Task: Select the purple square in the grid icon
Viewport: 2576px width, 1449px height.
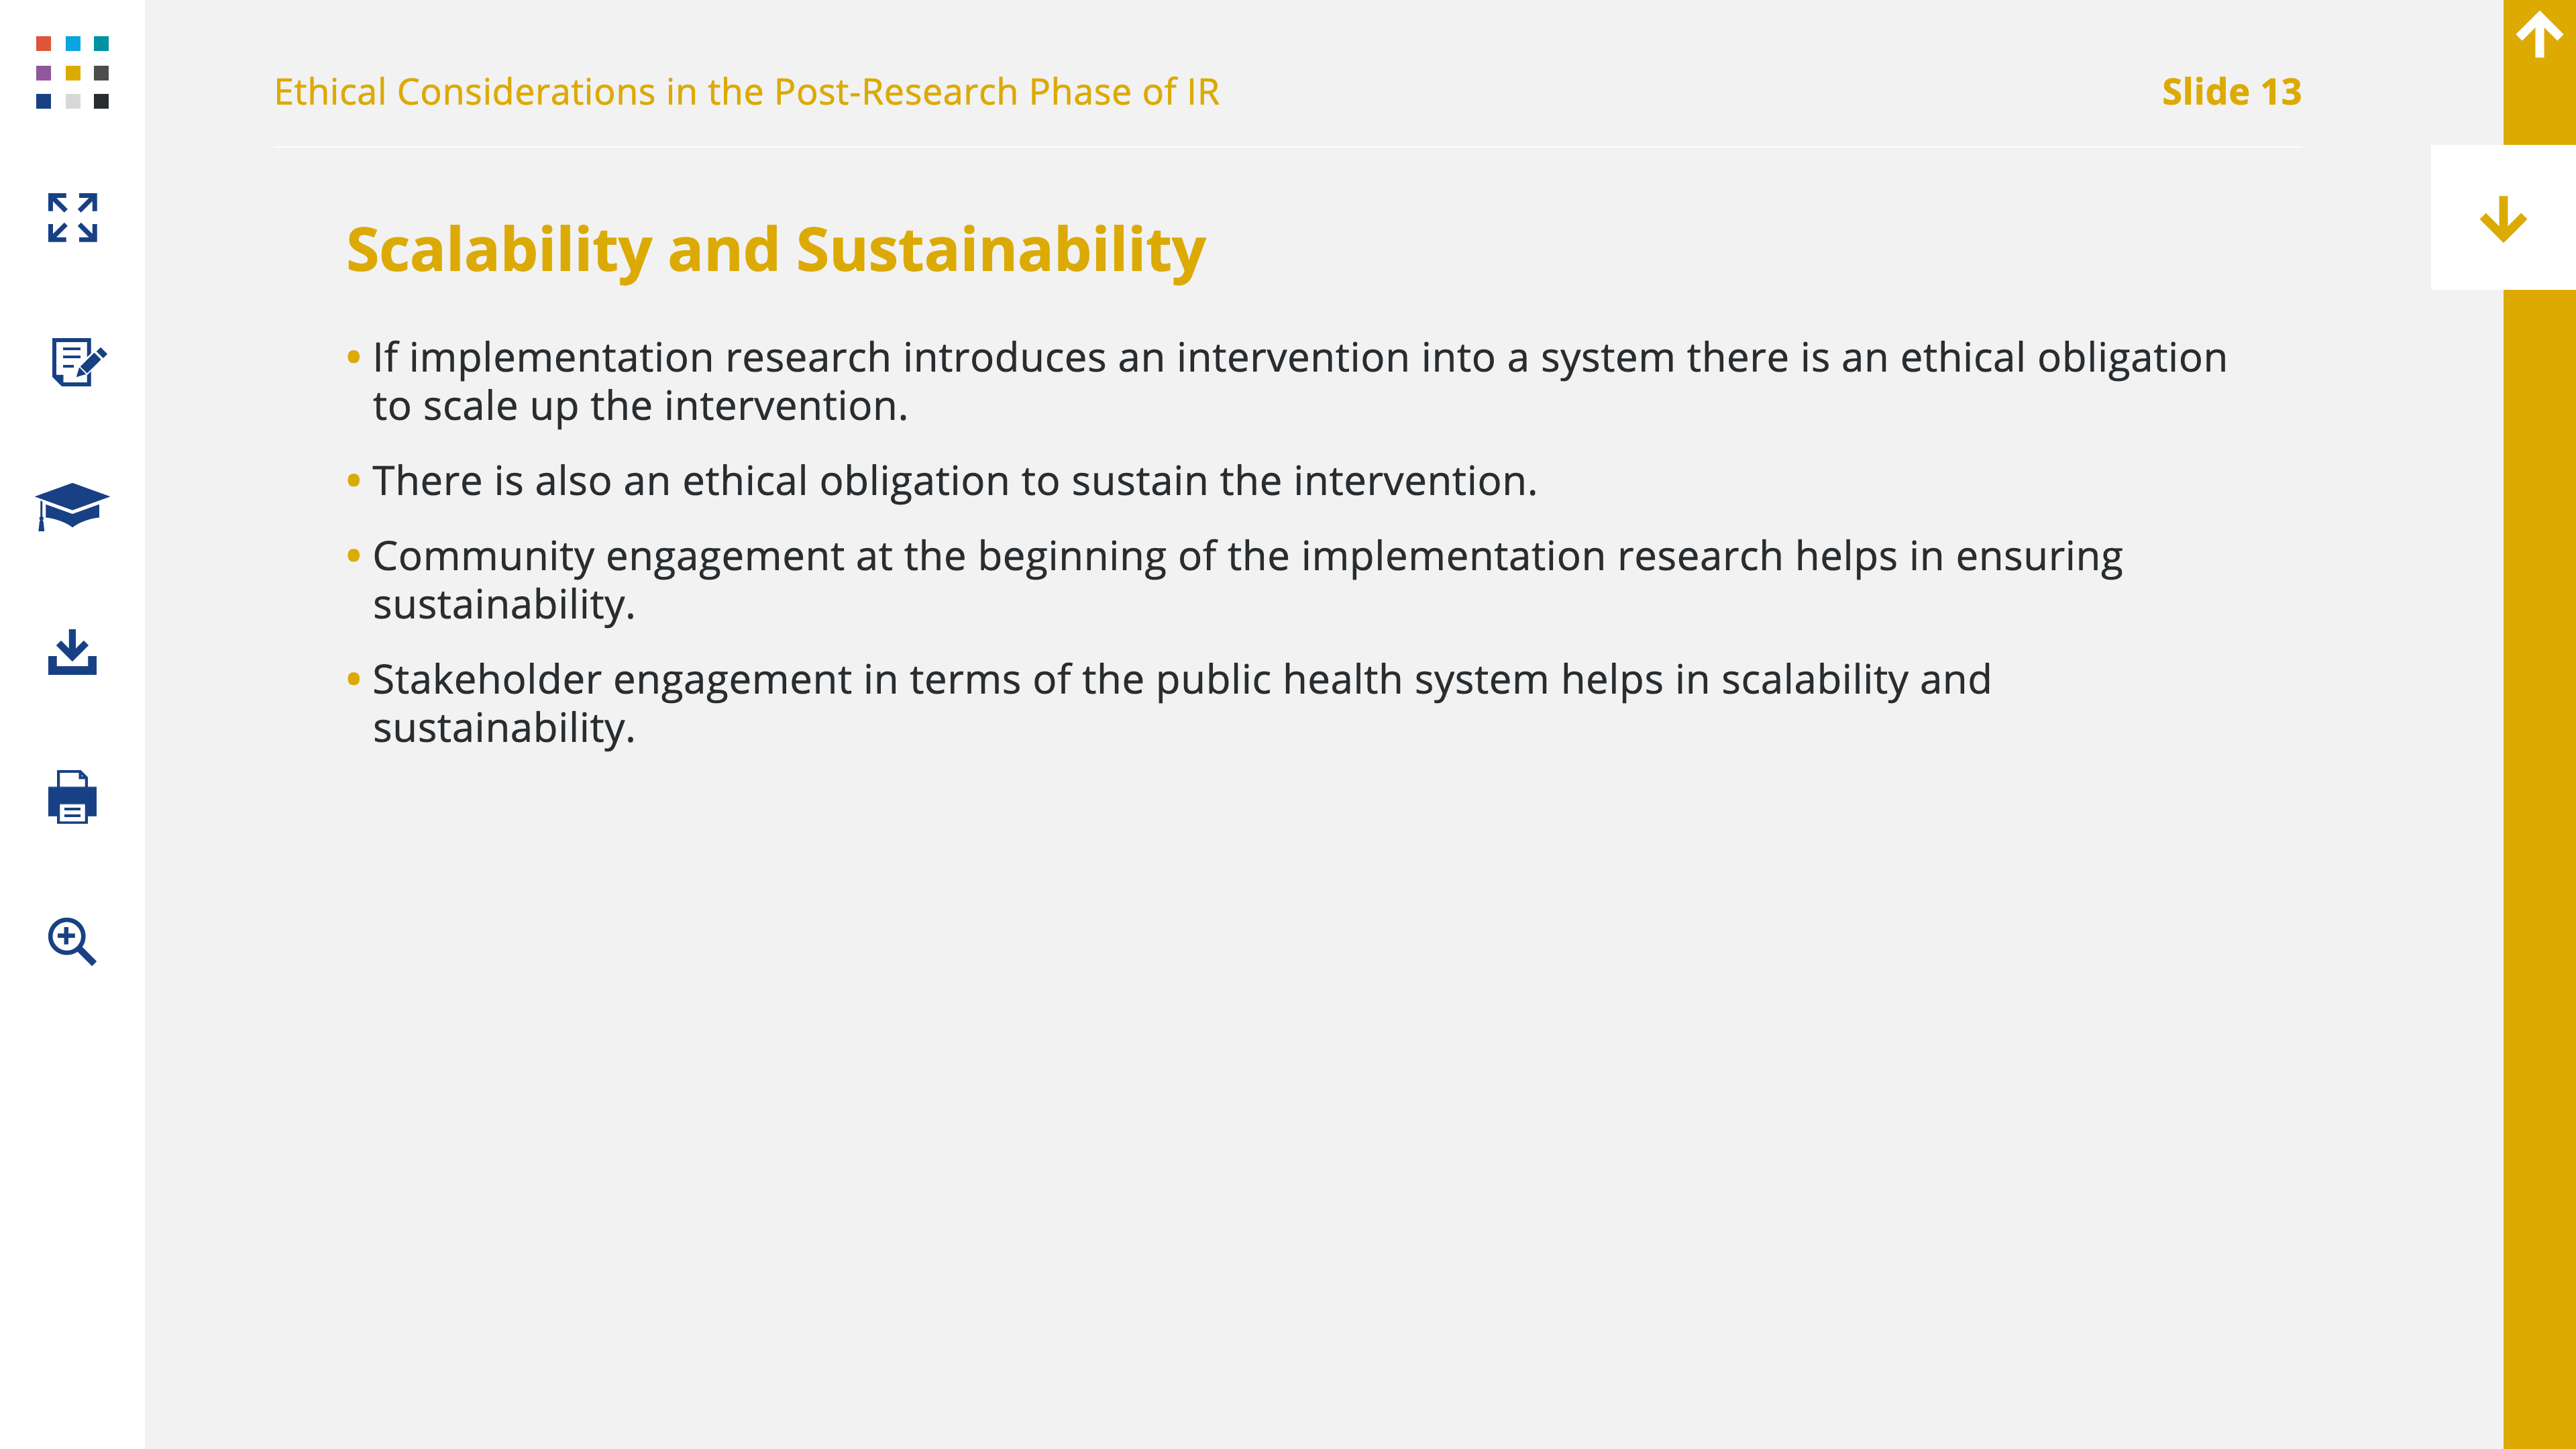Action: (x=43, y=73)
